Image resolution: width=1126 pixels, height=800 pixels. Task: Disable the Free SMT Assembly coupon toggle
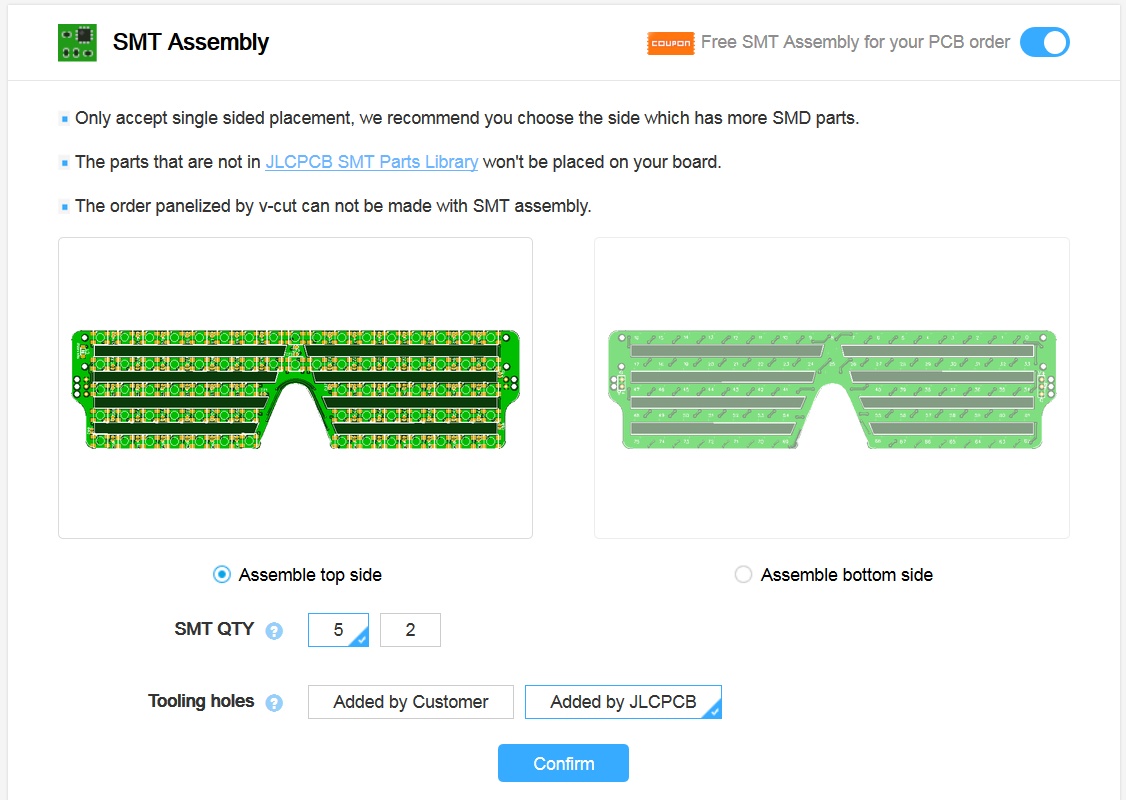pyautogui.click(x=1044, y=42)
